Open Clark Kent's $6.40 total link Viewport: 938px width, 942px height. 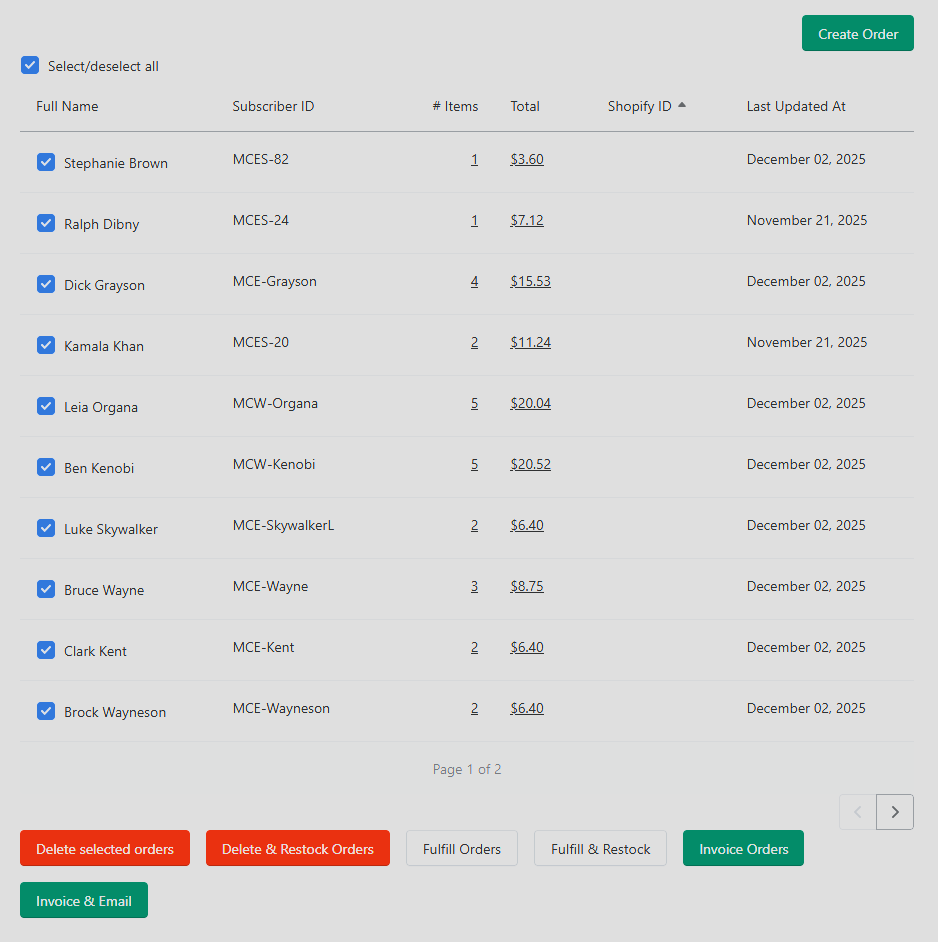pyautogui.click(x=527, y=647)
